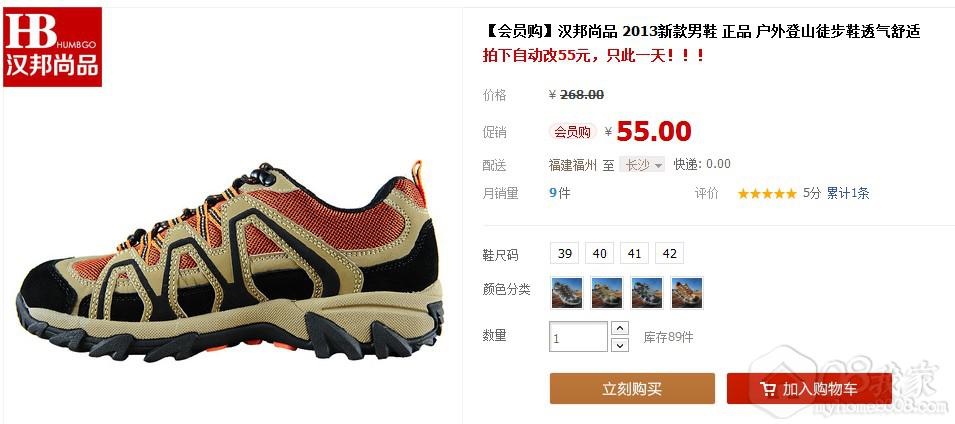Viewport: 955px width, 424px height.
Task: Select the fourth color swatch thumbnail
Action: pos(687,293)
